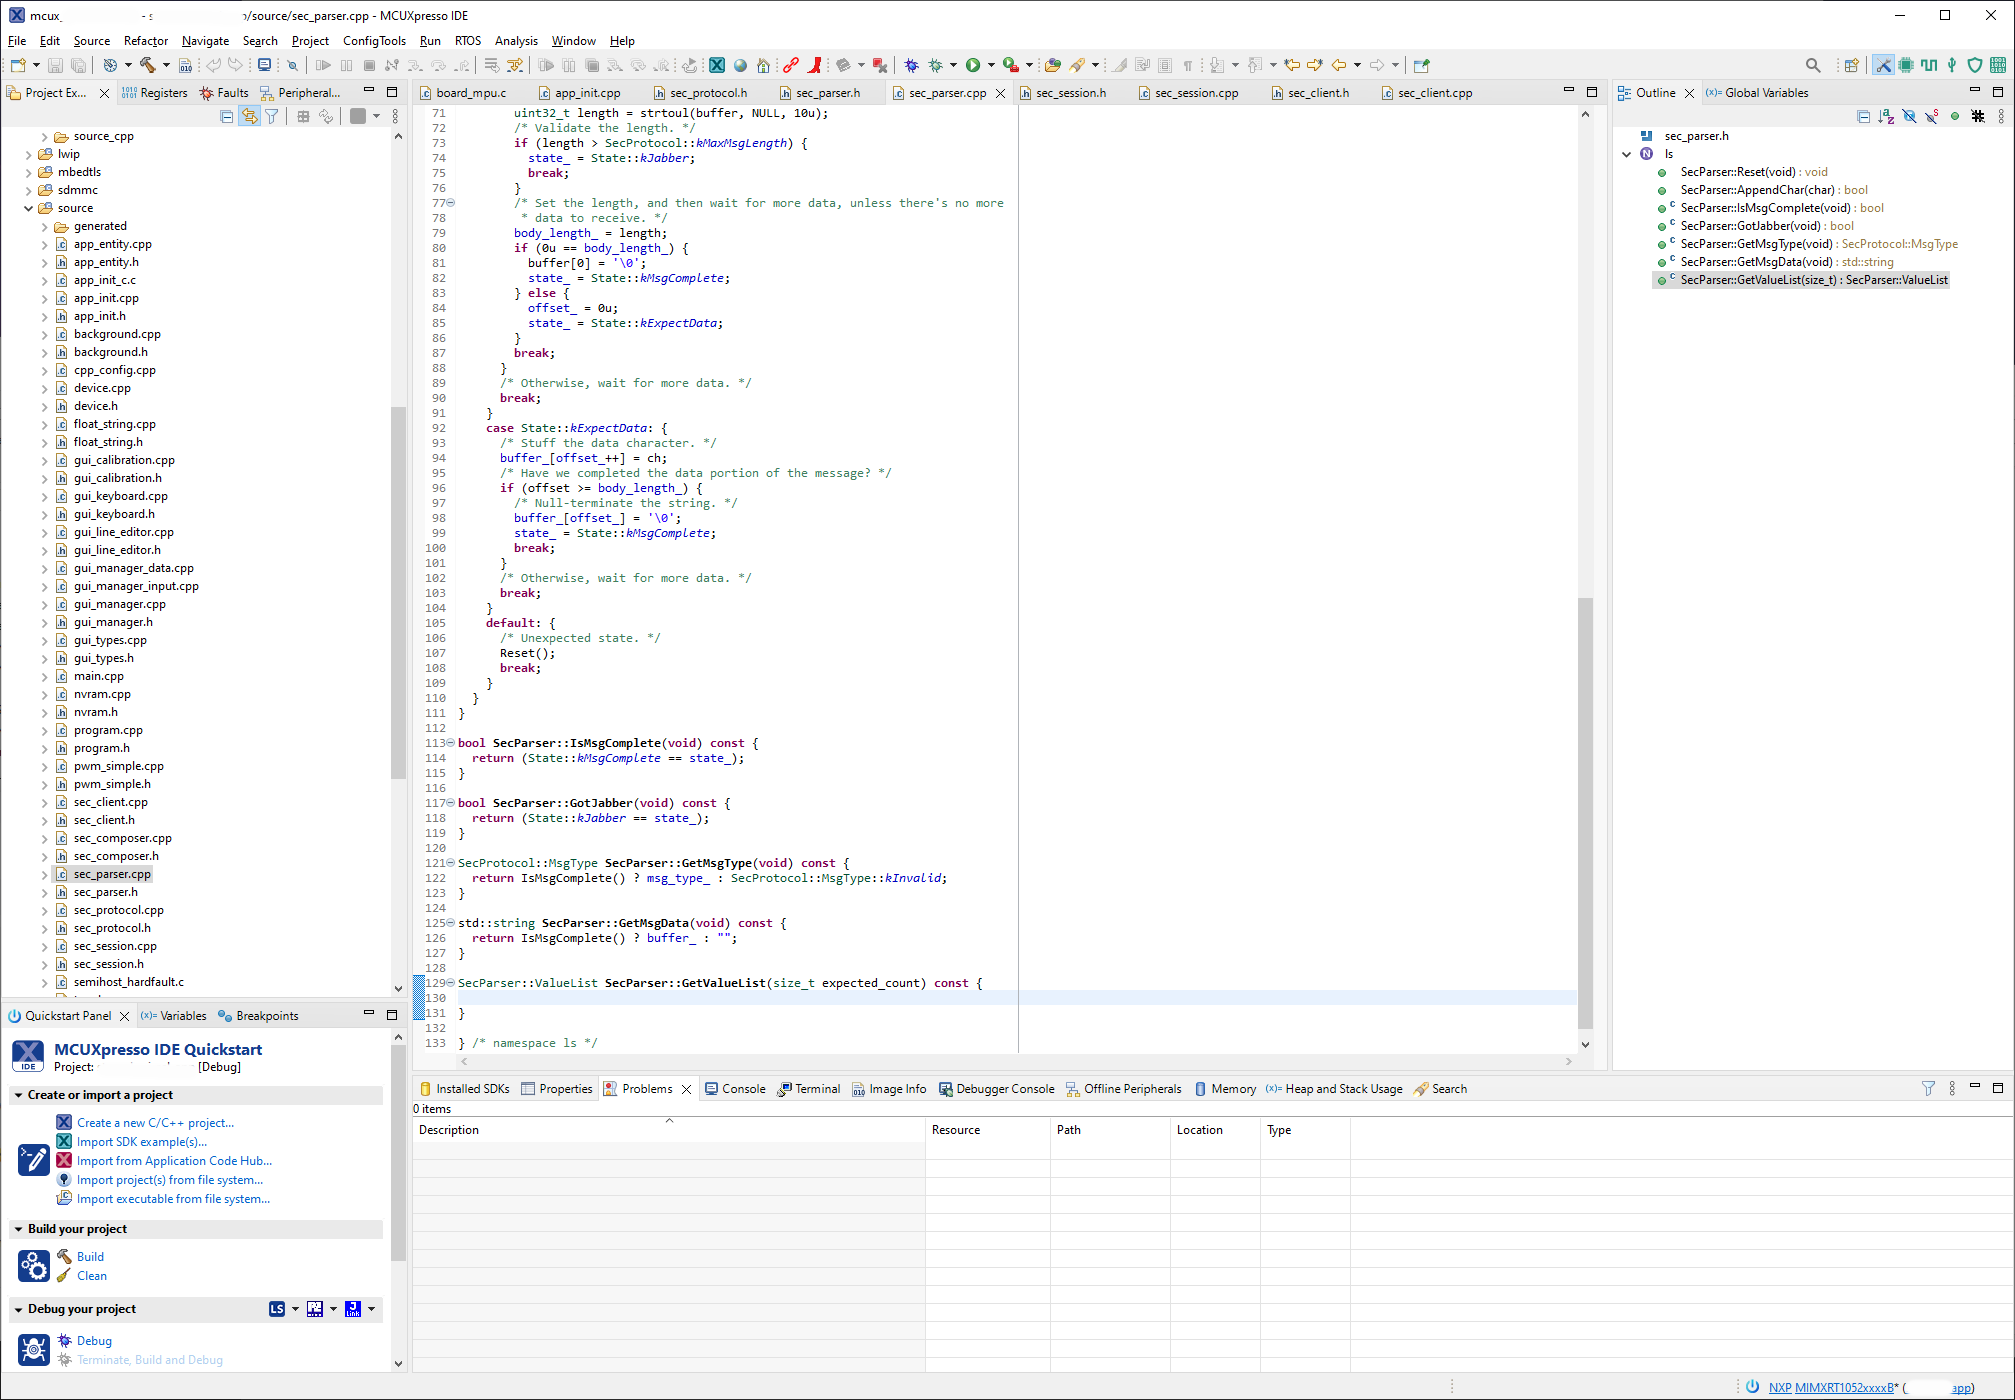Click Collapse All icon in Project Explorer
The height and width of the screenshot is (1400, 2015).
(227, 116)
